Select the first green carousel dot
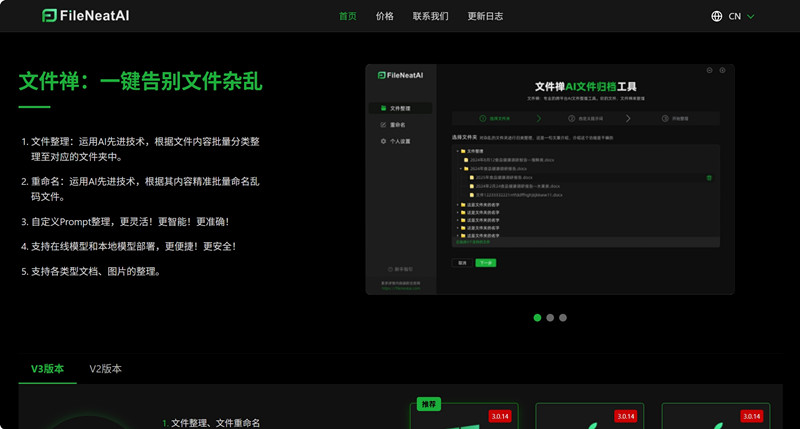This screenshot has height=429, width=800. click(x=537, y=318)
